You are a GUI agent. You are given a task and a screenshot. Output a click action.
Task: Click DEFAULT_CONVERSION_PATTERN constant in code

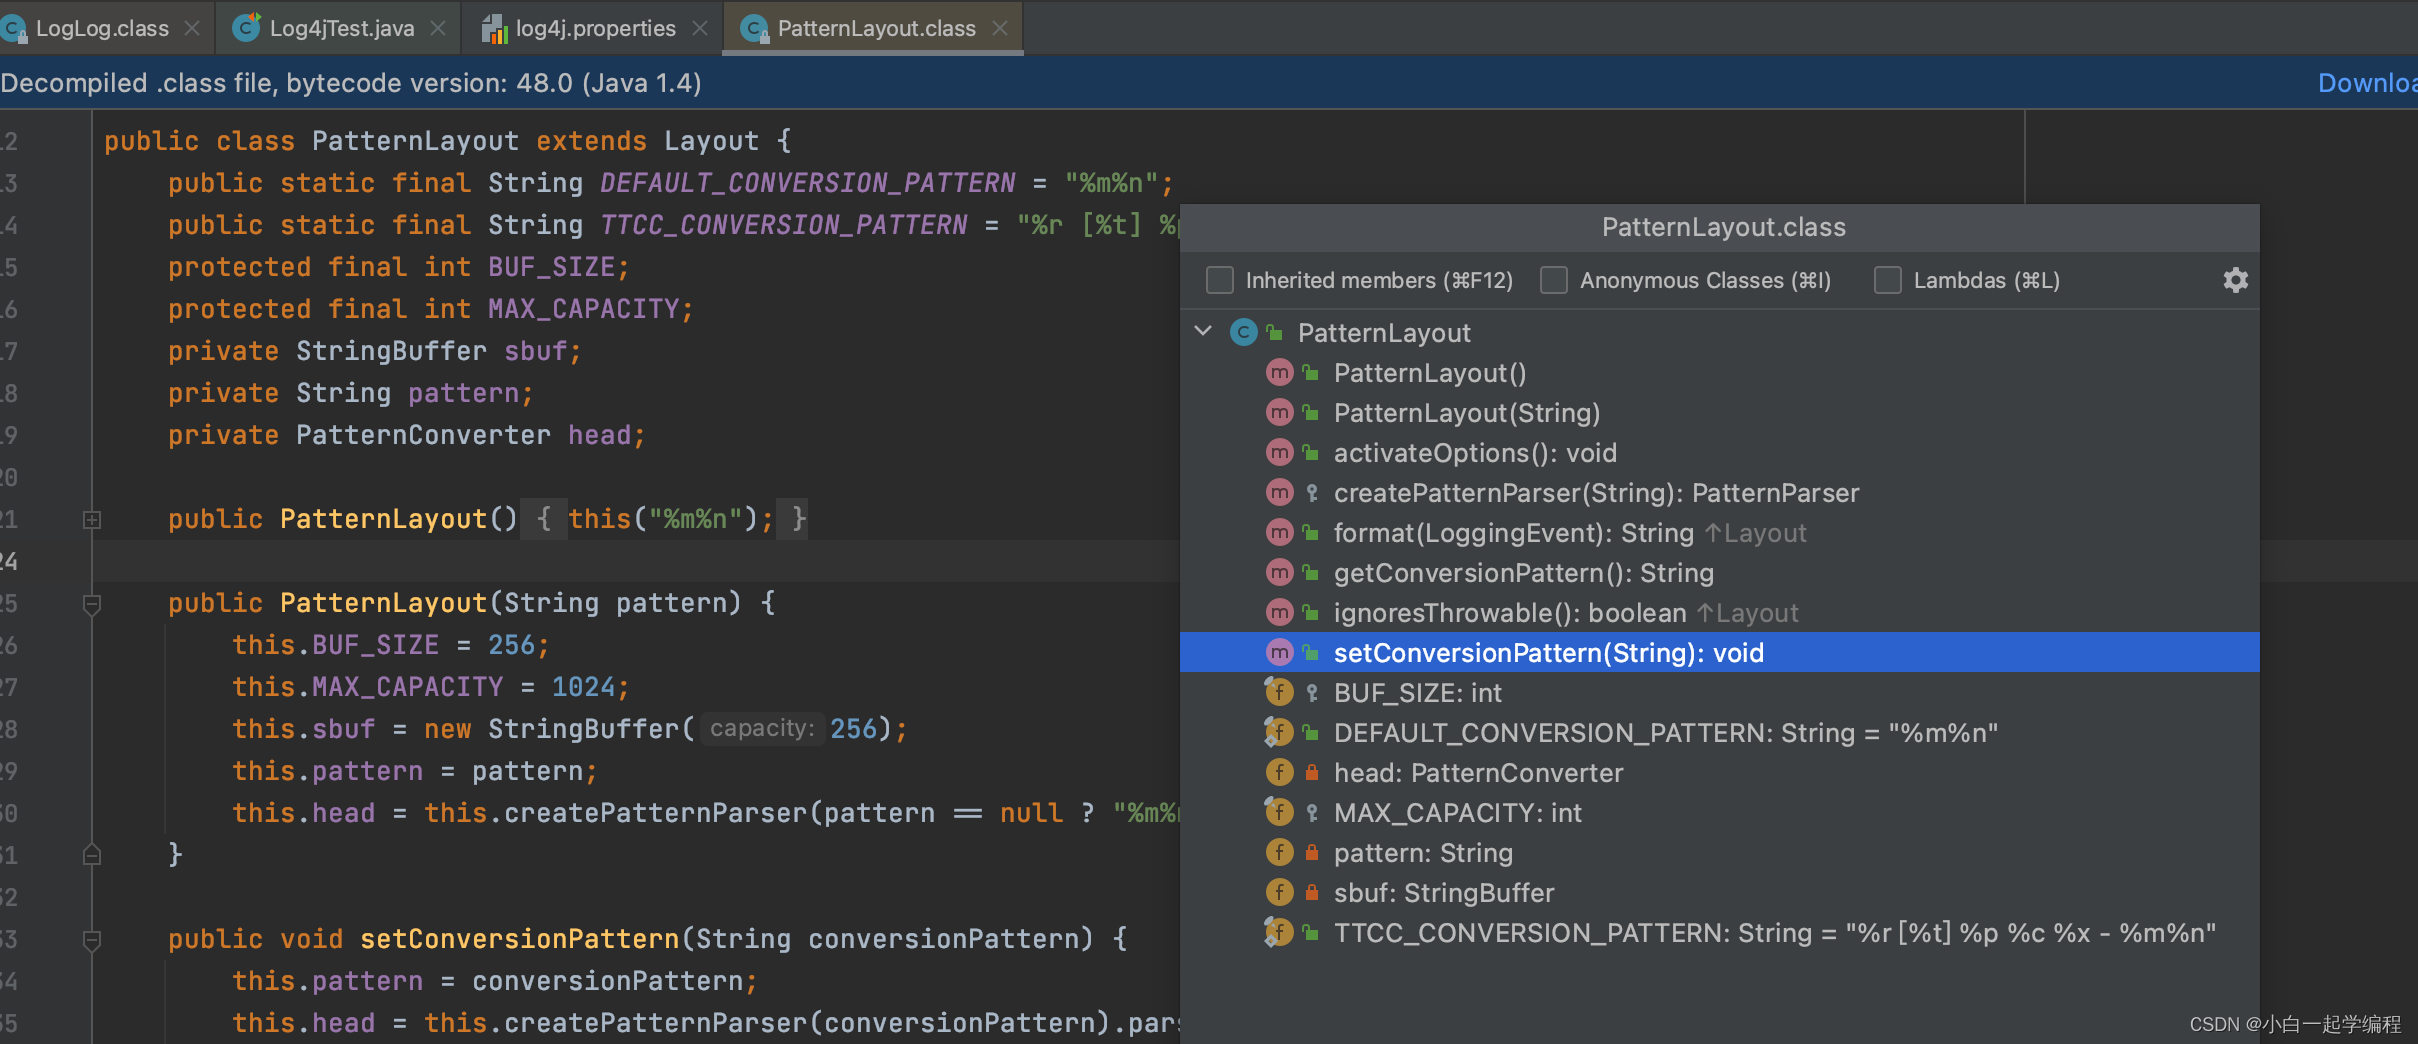coord(807,183)
